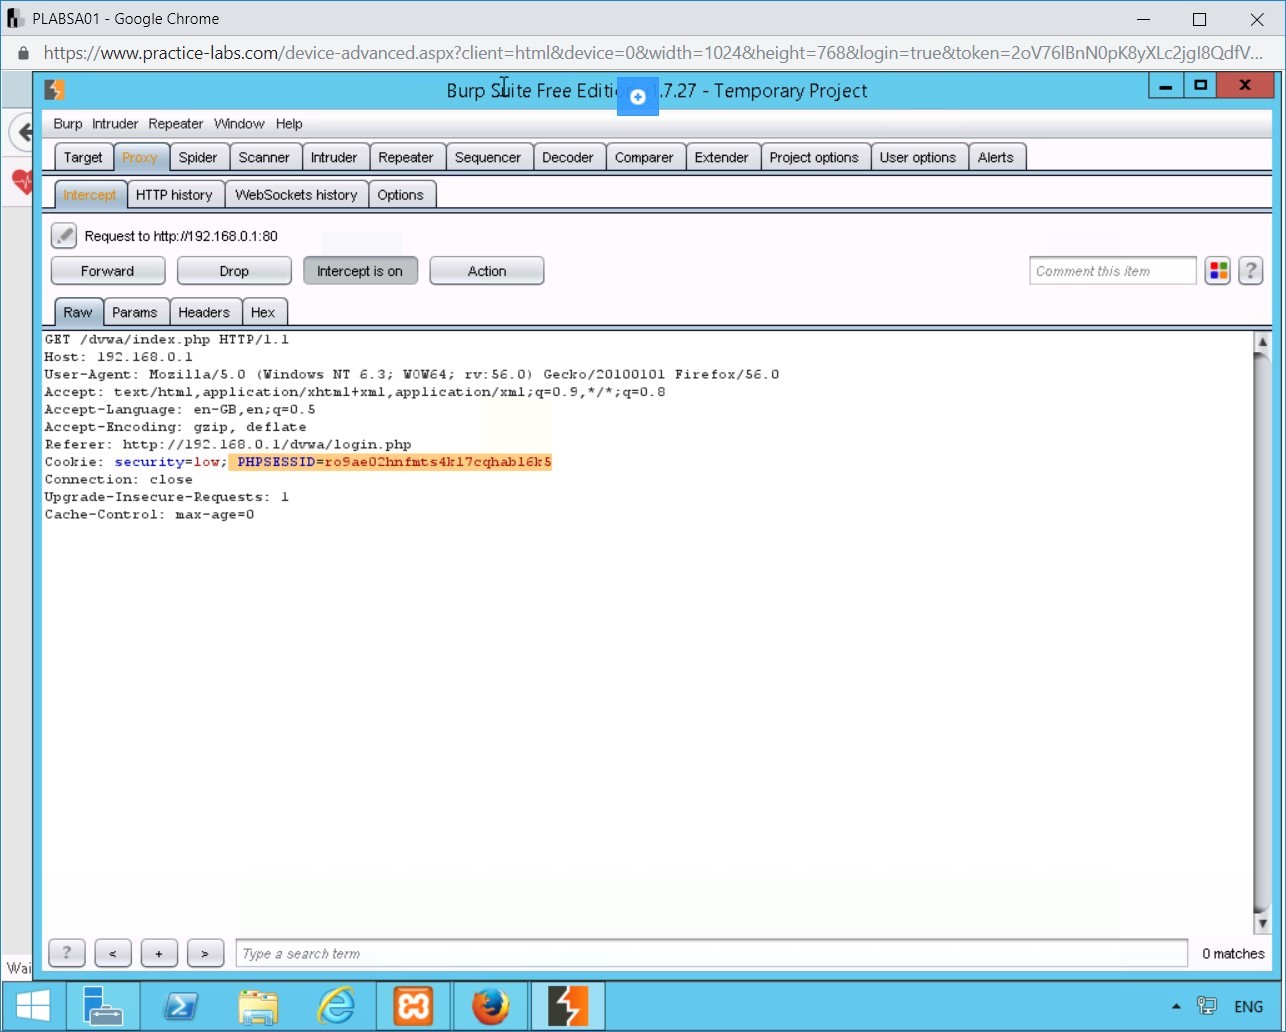Click the search help question mark button
The width and height of the screenshot is (1286, 1032).
(x=67, y=953)
